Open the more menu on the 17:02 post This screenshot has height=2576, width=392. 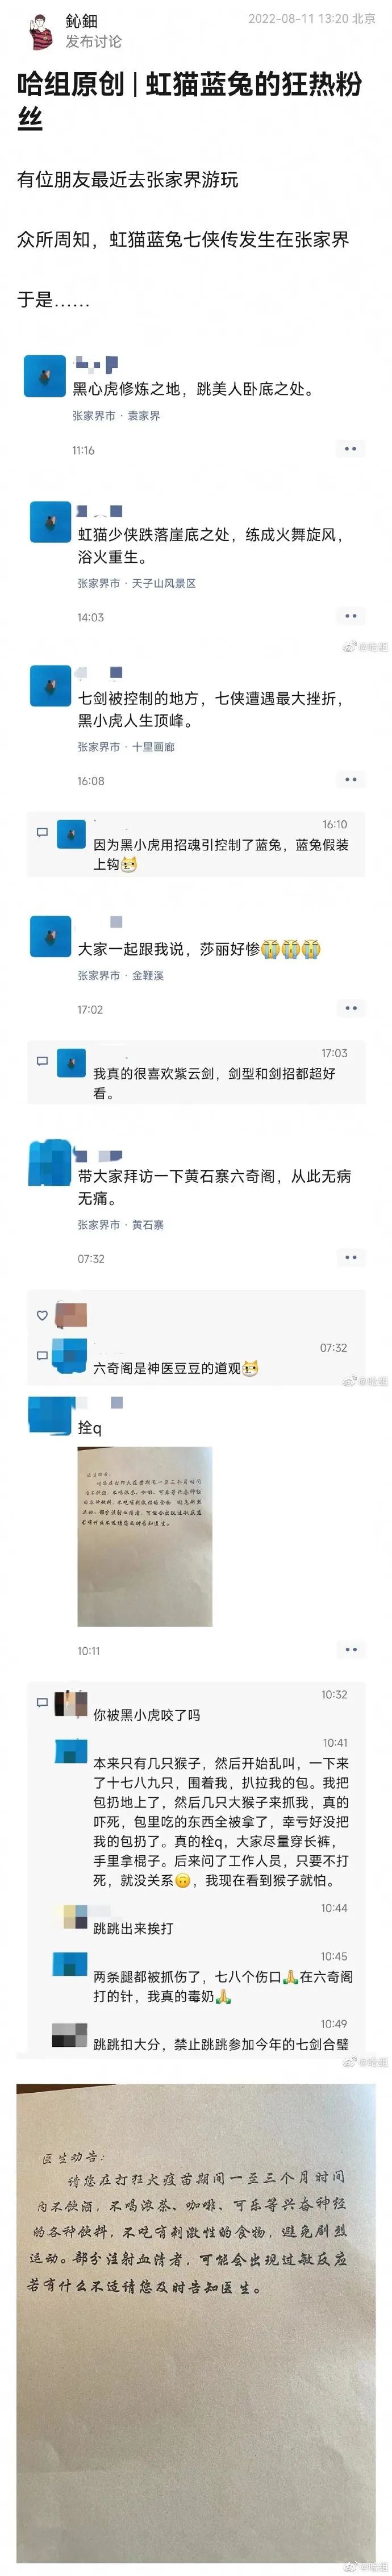point(350,1008)
